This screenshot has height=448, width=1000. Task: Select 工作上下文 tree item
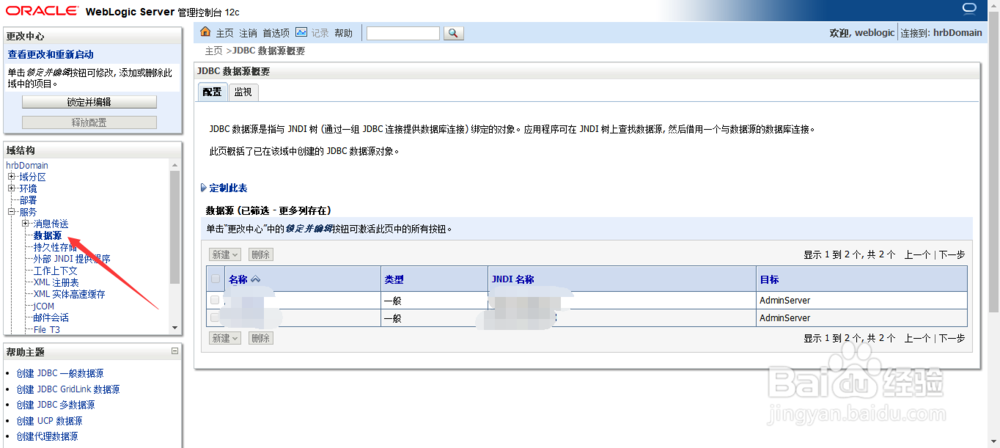(x=55, y=271)
